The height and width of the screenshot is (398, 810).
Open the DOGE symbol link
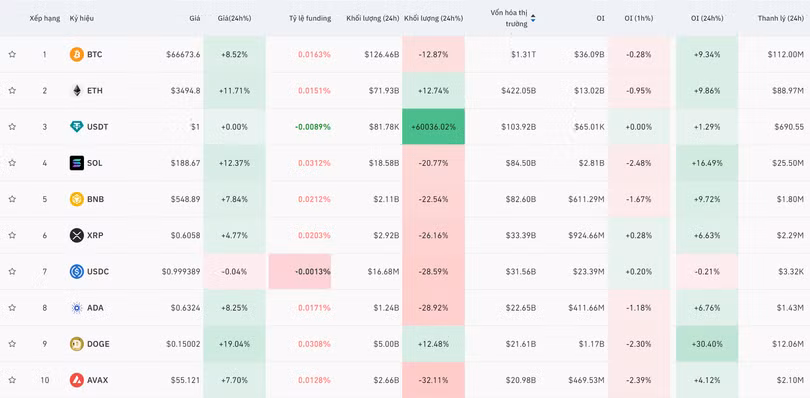click(98, 344)
